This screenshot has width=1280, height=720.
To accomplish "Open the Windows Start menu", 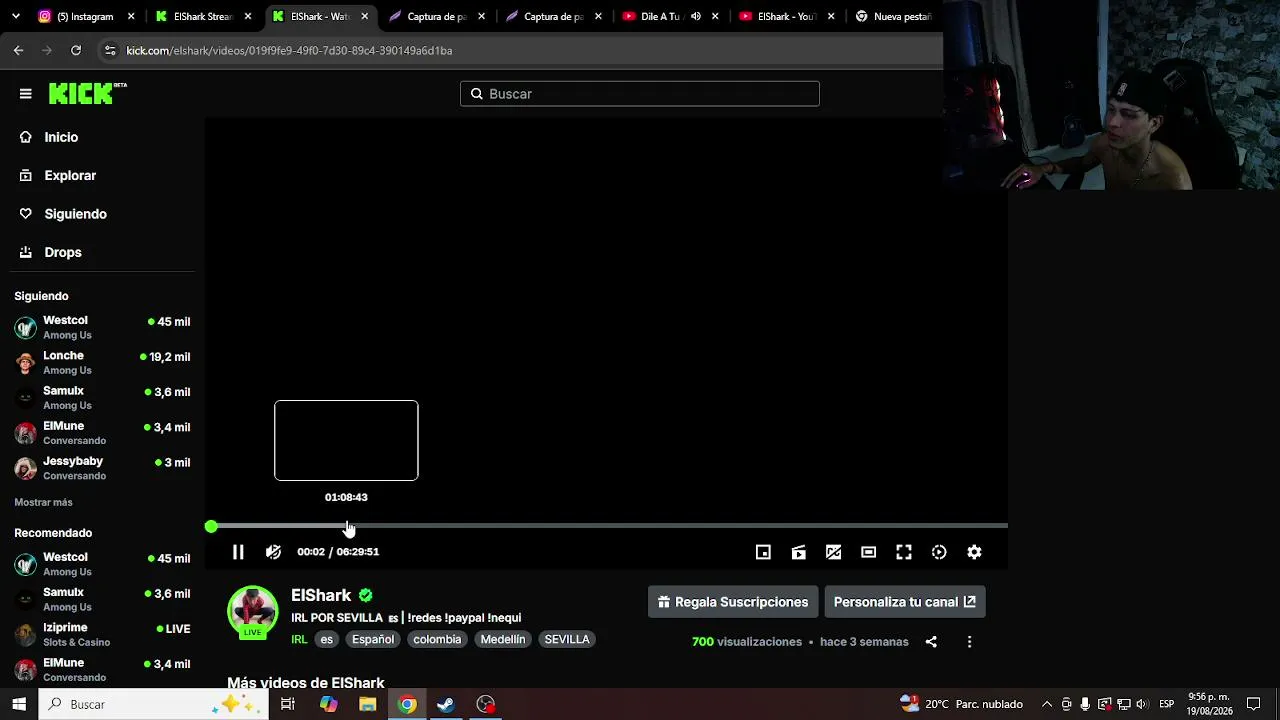I will point(19,704).
